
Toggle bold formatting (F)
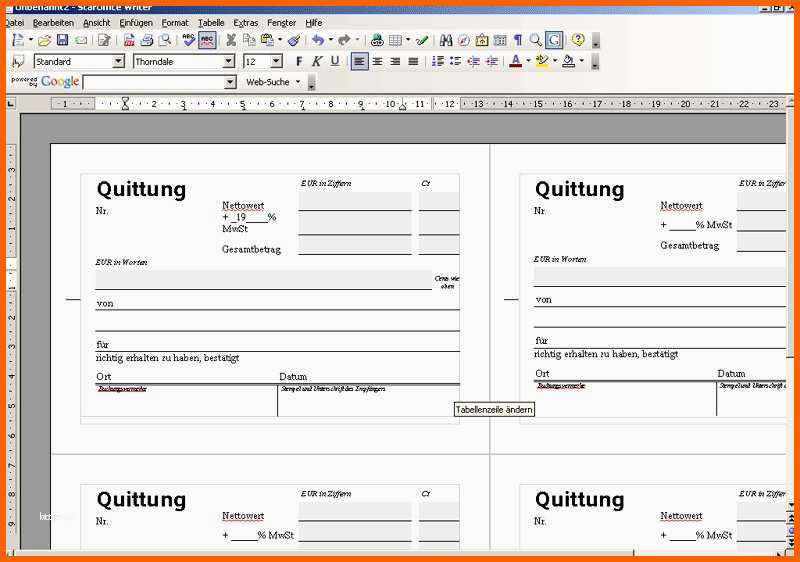point(299,62)
